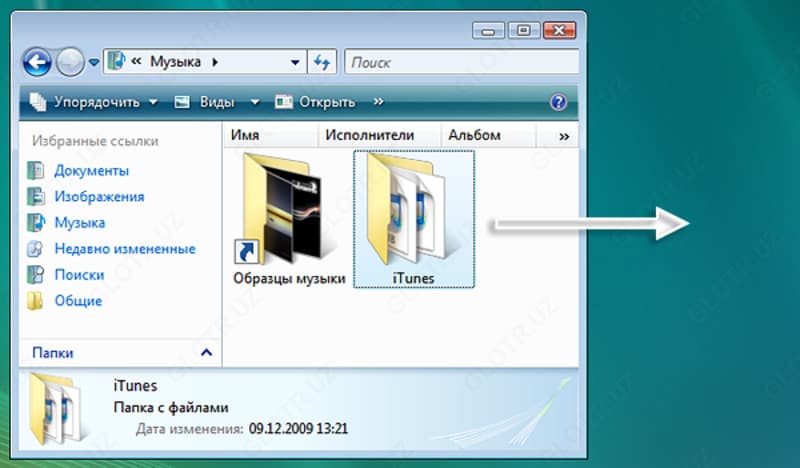Screen dimensions: 800x468
Task: Click the Поиски sidebar icon
Action: click(x=35, y=275)
